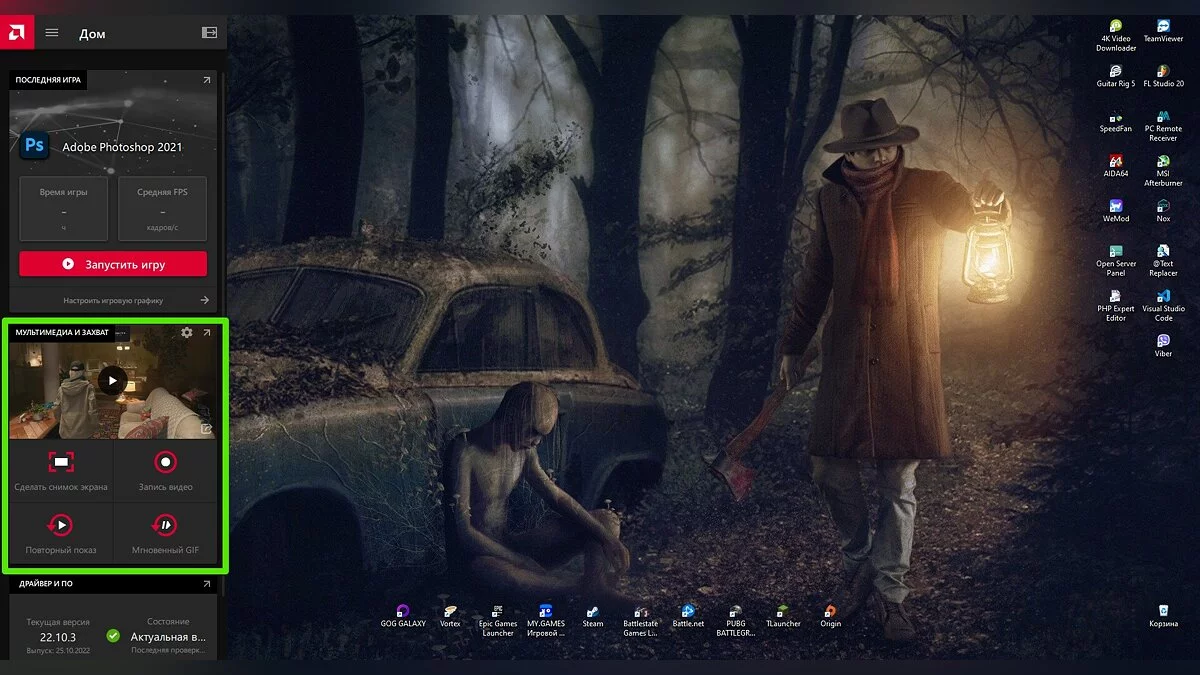Image resolution: width=1200 pixels, height=675 pixels.
Task: Select PHP Expert Editor desktop icon
Action: point(1116,306)
